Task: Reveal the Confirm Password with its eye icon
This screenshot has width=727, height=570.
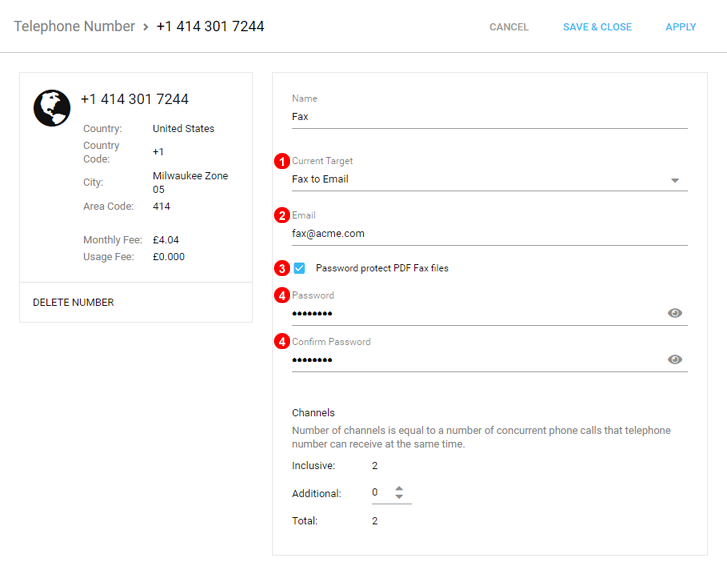Action: click(675, 359)
